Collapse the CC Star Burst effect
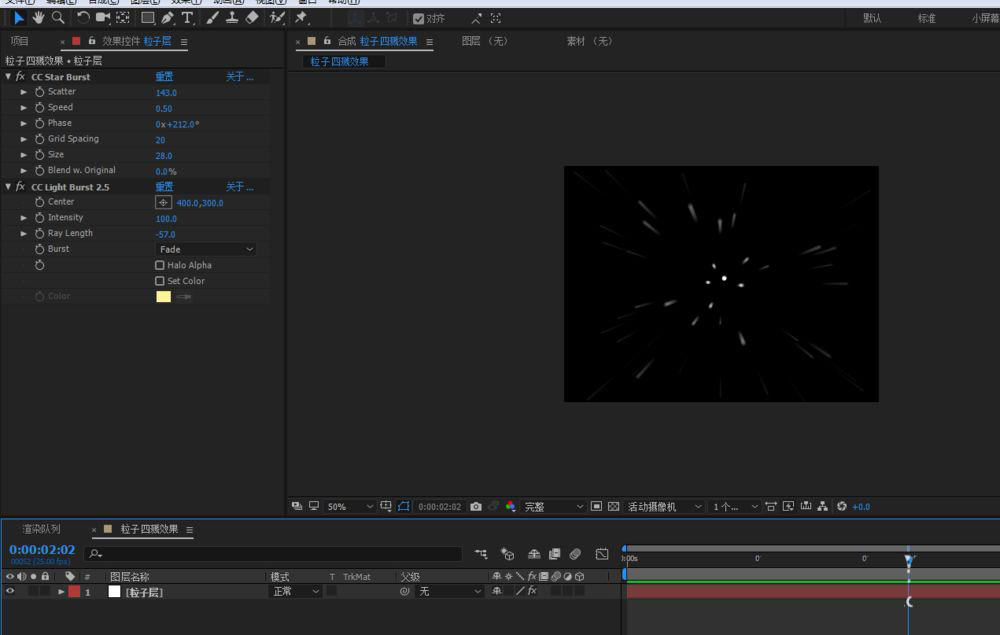 click(9, 77)
